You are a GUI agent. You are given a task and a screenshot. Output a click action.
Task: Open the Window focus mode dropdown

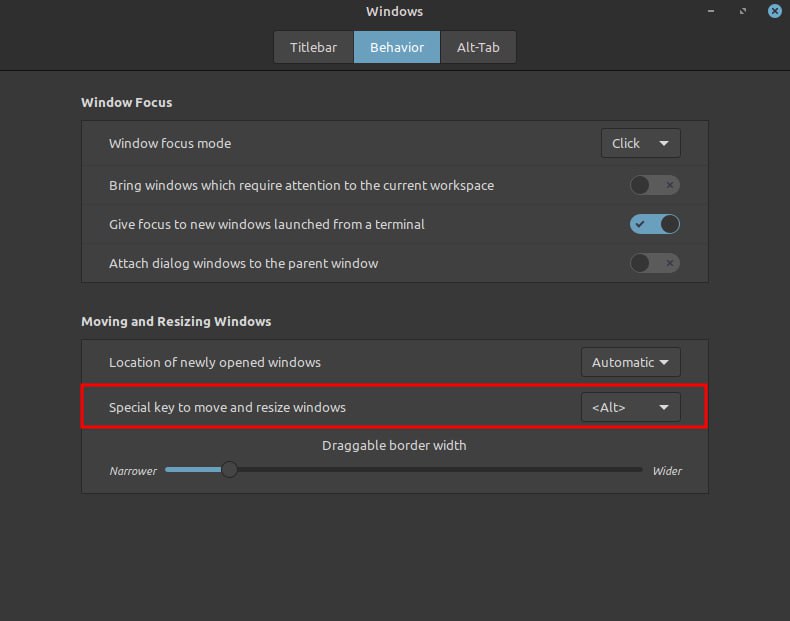640,143
